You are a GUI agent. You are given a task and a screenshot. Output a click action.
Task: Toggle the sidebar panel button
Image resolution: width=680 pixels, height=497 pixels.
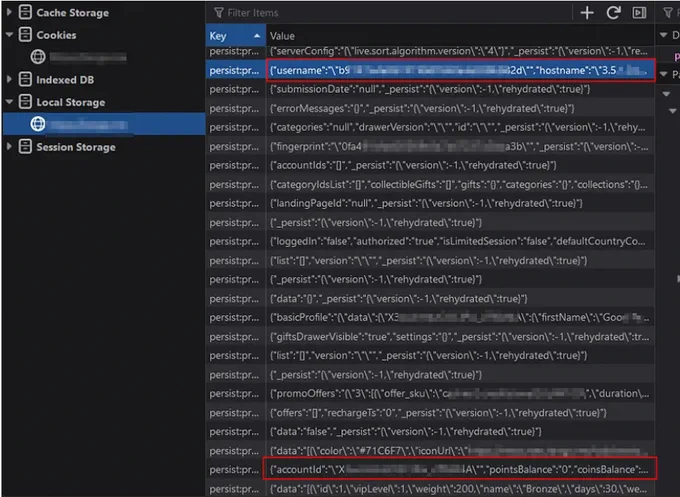(639, 13)
